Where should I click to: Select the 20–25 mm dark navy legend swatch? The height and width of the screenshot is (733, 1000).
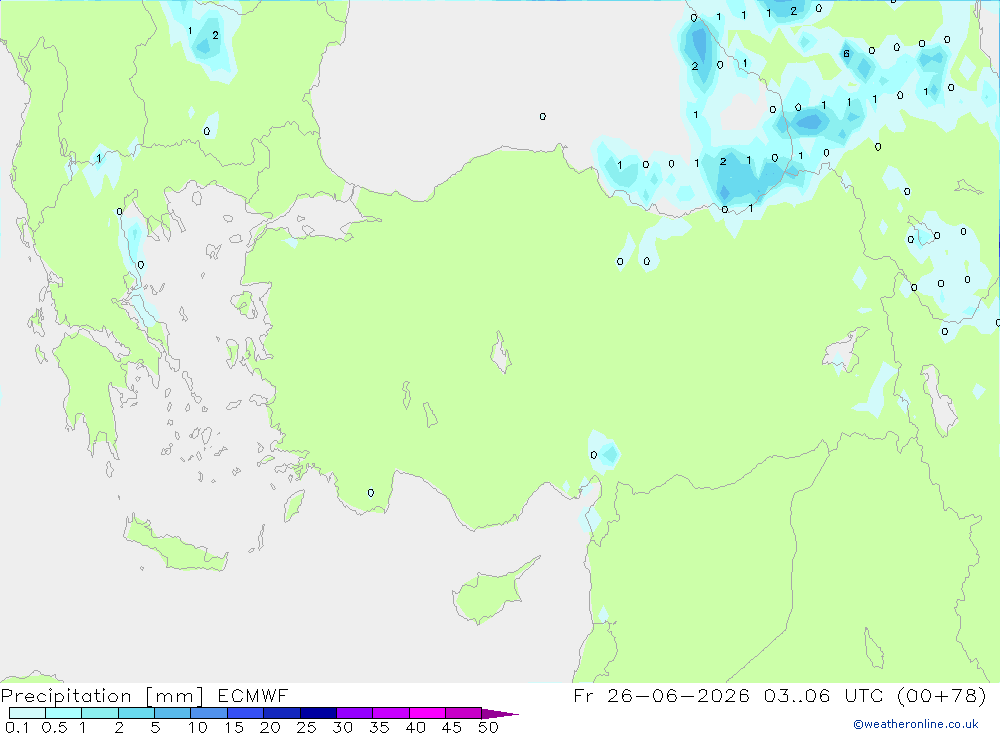pos(282,713)
